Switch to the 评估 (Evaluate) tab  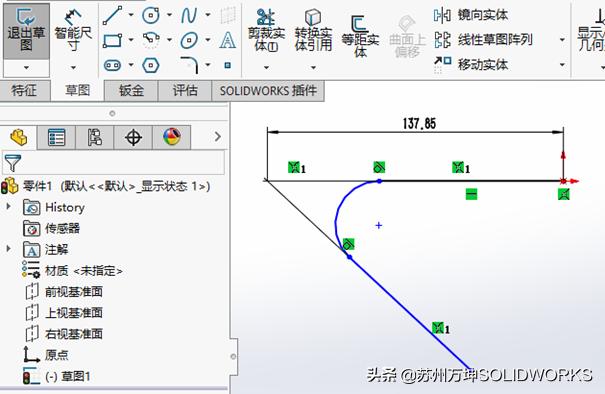click(185, 91)
